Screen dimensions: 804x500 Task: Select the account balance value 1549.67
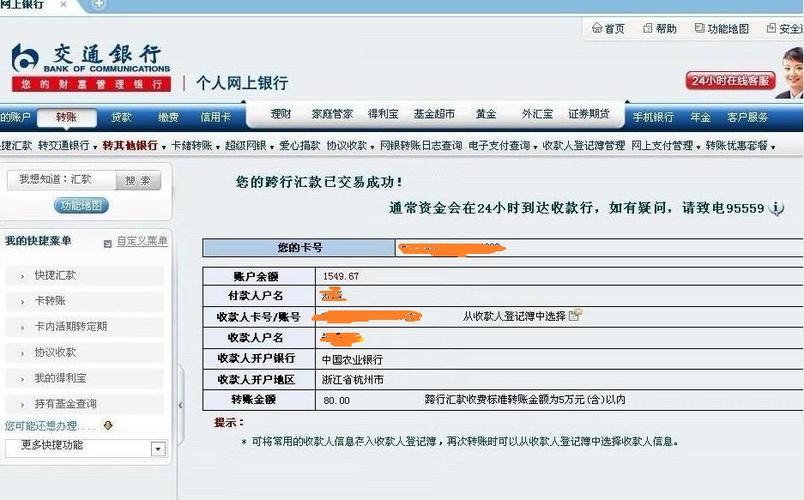pos(340,276)
